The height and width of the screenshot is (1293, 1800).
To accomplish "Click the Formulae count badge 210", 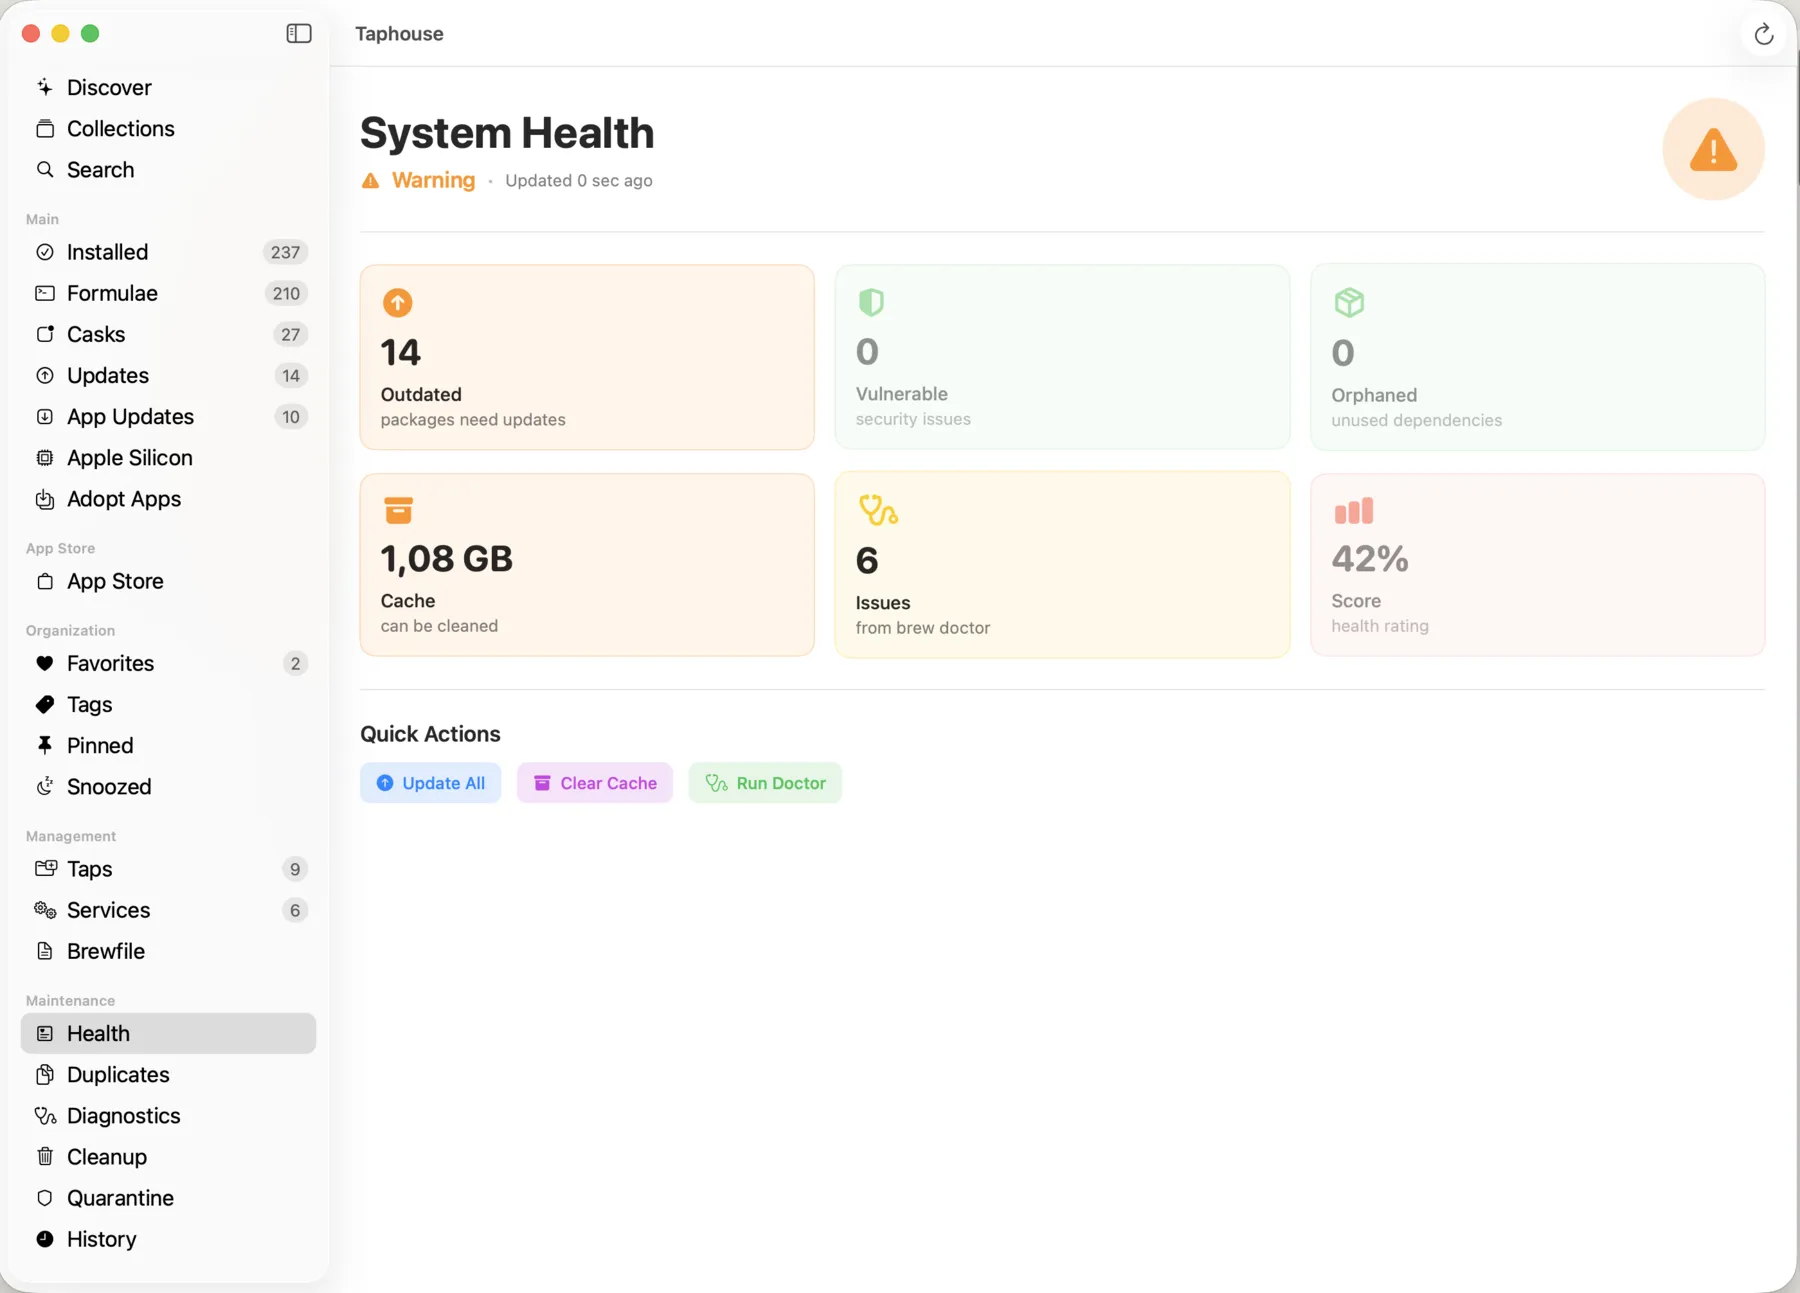I will (286, 293).
